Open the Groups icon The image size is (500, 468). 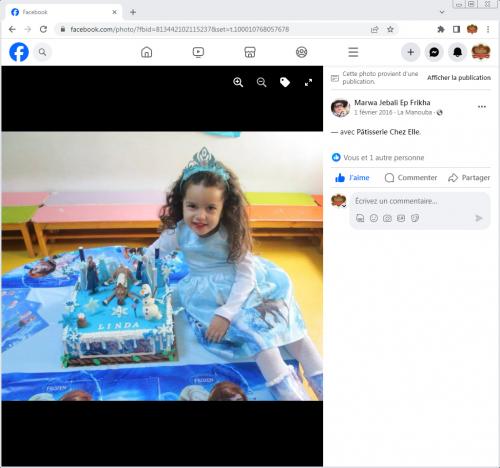click(302, 52)
